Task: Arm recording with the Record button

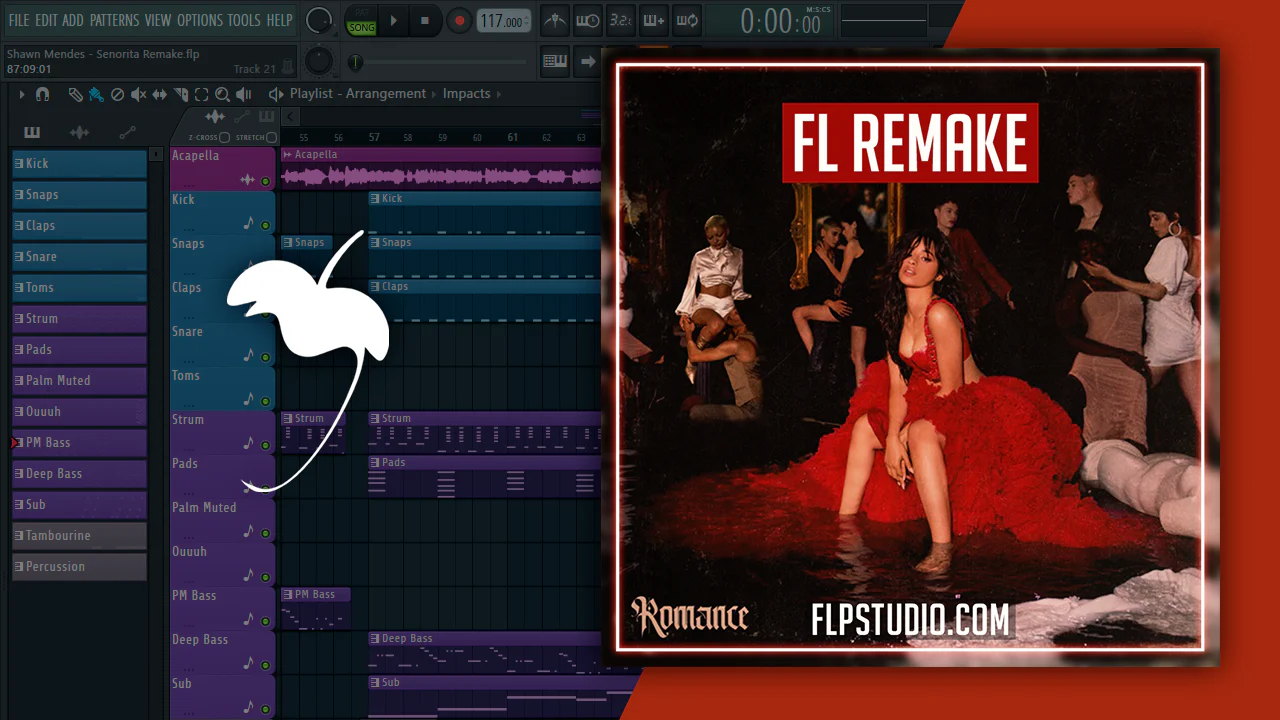Action: 459,21
